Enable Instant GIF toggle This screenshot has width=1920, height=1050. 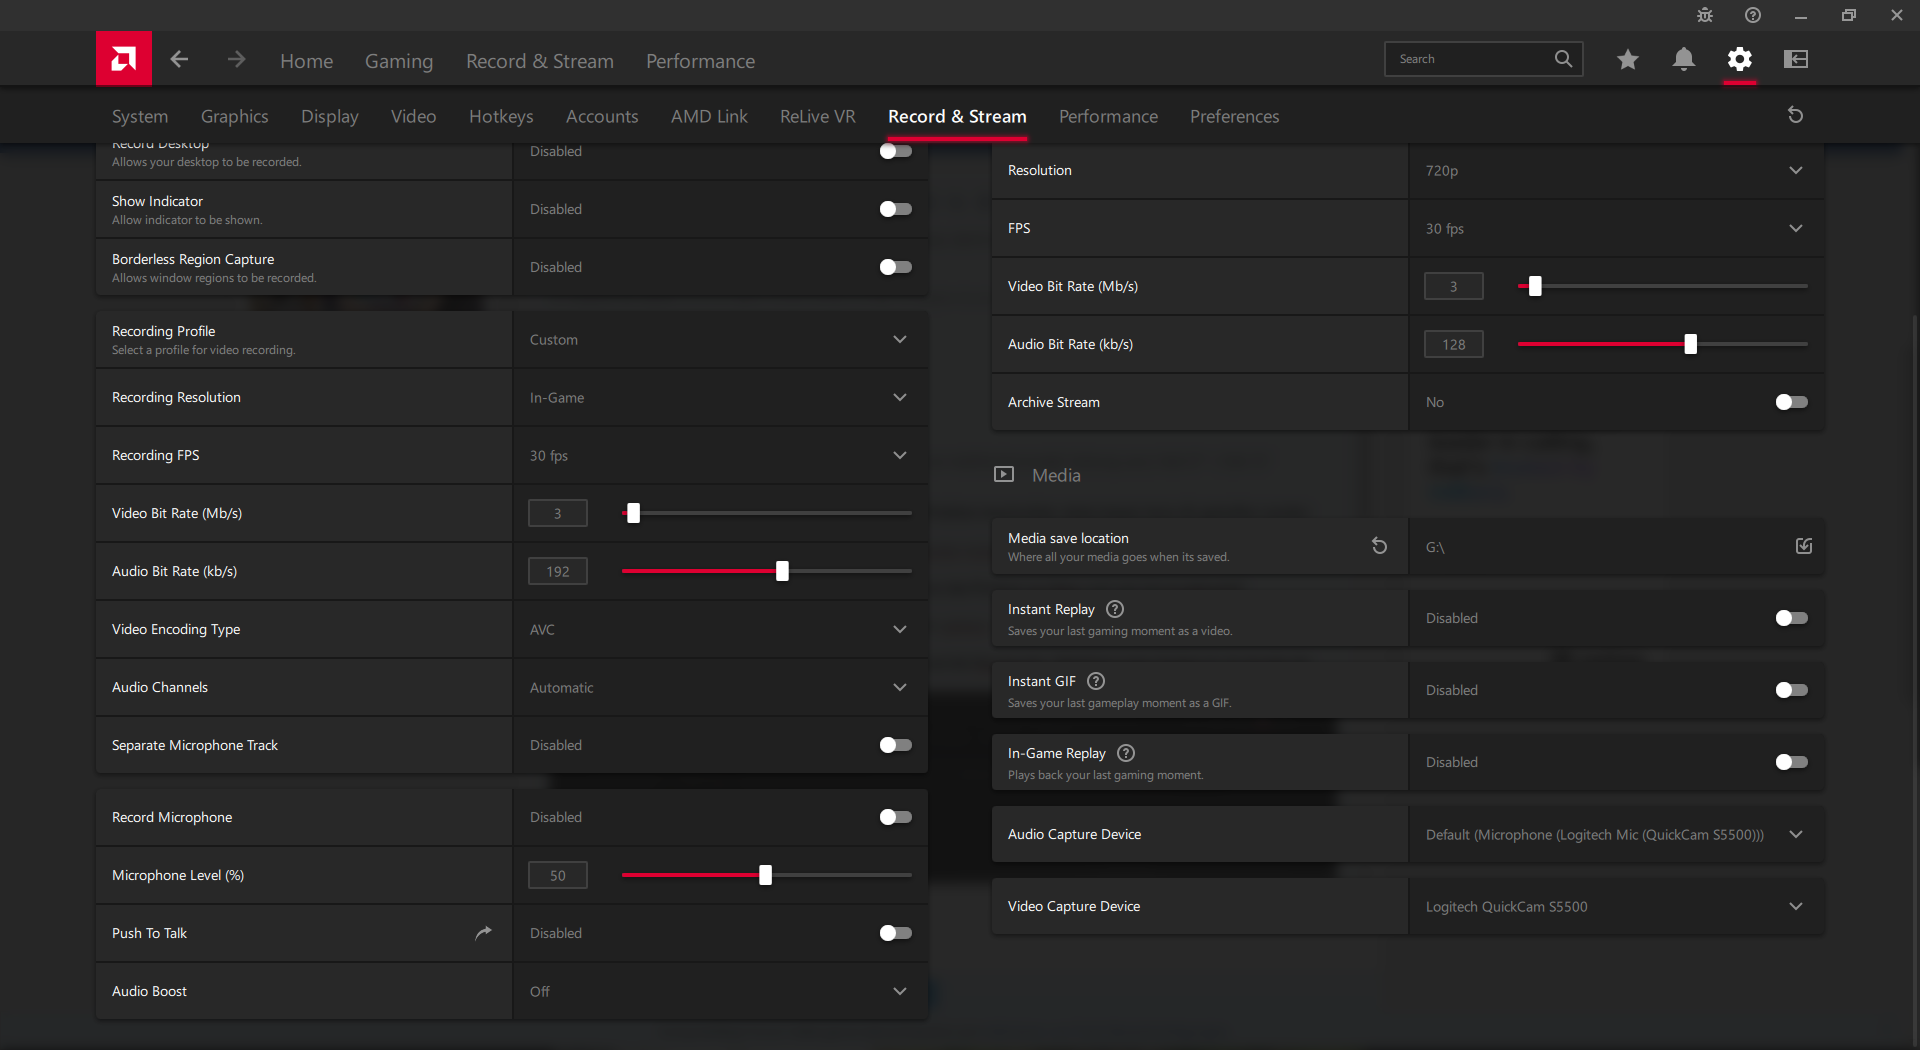pyautogui.click(x=1791, y=690)
